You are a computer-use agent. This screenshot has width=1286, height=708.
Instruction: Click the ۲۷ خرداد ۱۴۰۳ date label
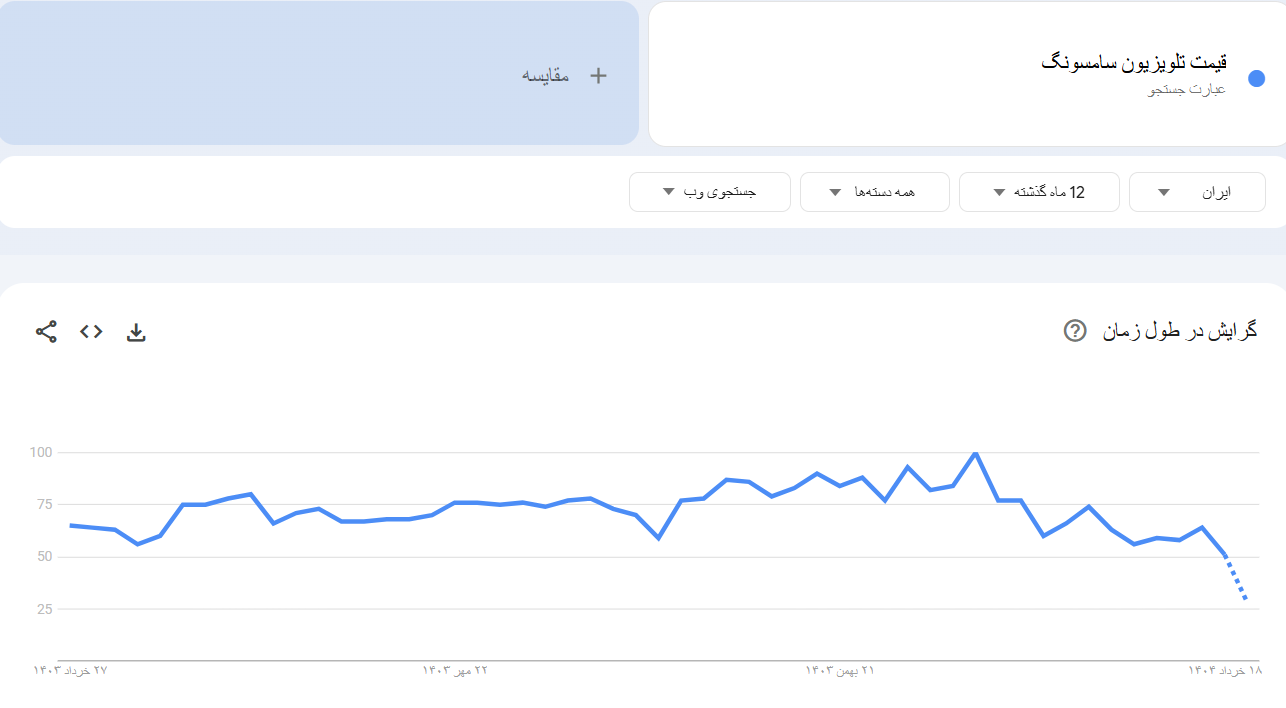(x=70, y=670)
